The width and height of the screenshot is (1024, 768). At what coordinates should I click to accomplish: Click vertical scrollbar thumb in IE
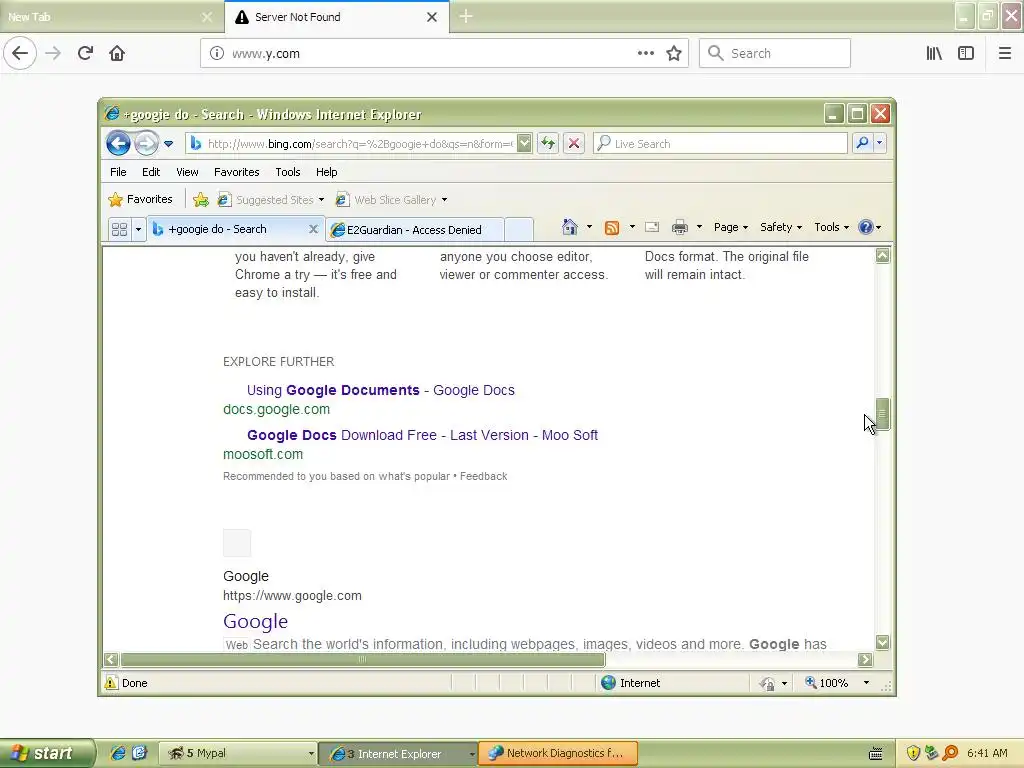[x=882, y=413]
